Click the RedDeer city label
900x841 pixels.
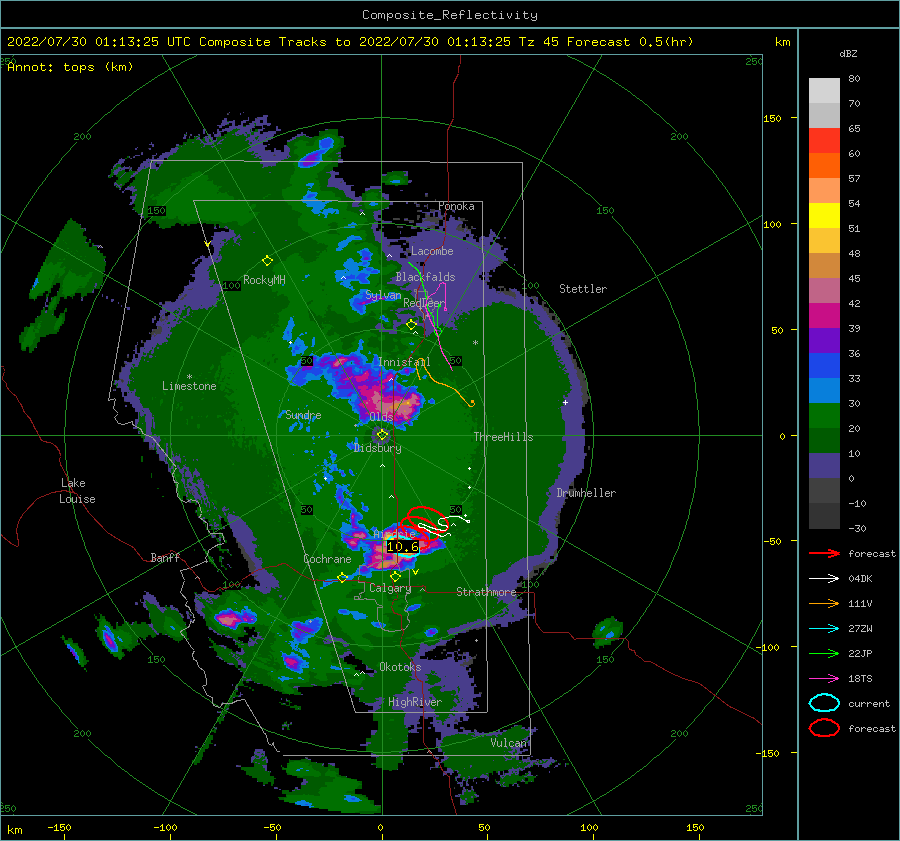pyautogui.click(x=424, y=303)
